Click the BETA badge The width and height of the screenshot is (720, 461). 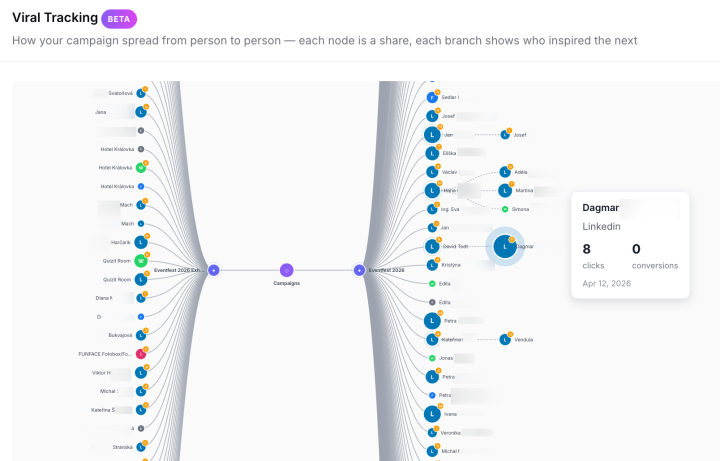point(119,19)
